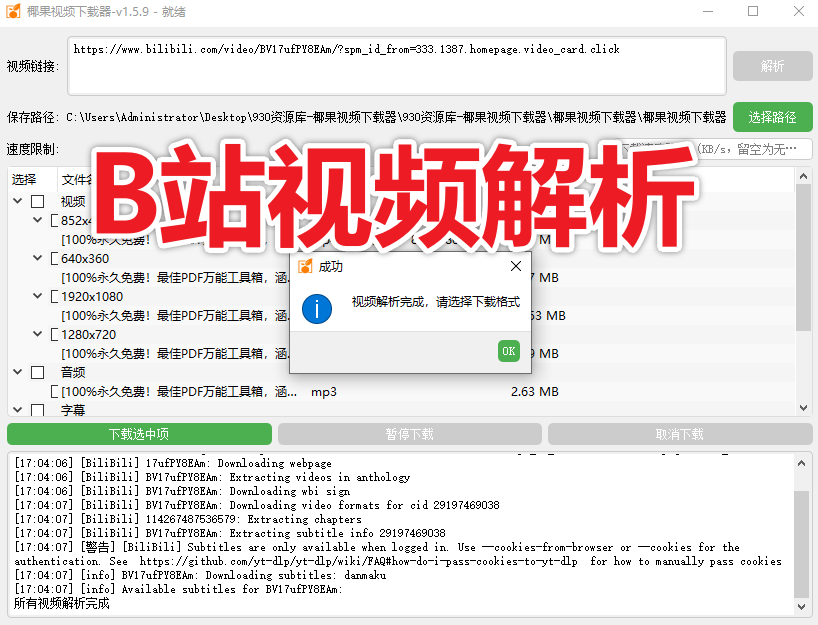Click the file list vertical scrollbar thumb
This screenshot has width=818, height=625.
coord(803,258)
